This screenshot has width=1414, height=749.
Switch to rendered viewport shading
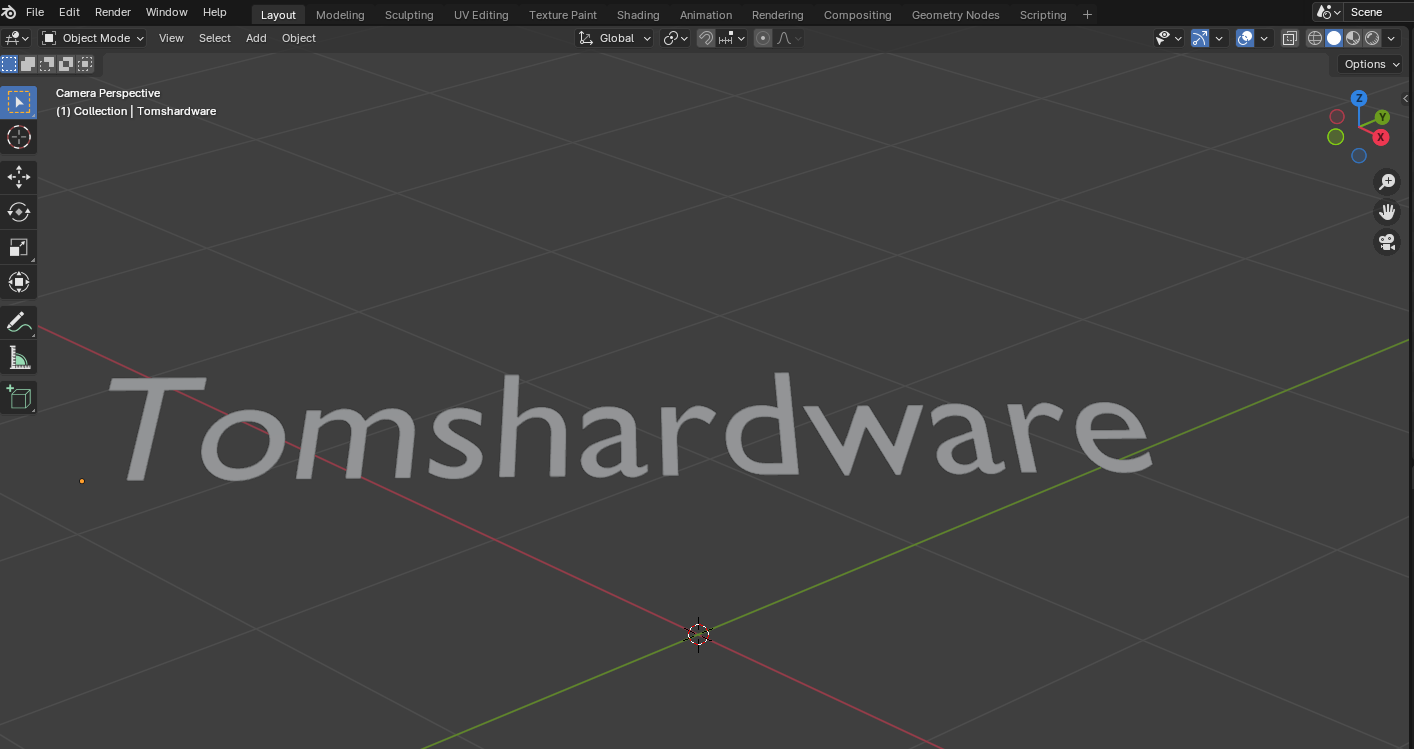click(1372, 38)
